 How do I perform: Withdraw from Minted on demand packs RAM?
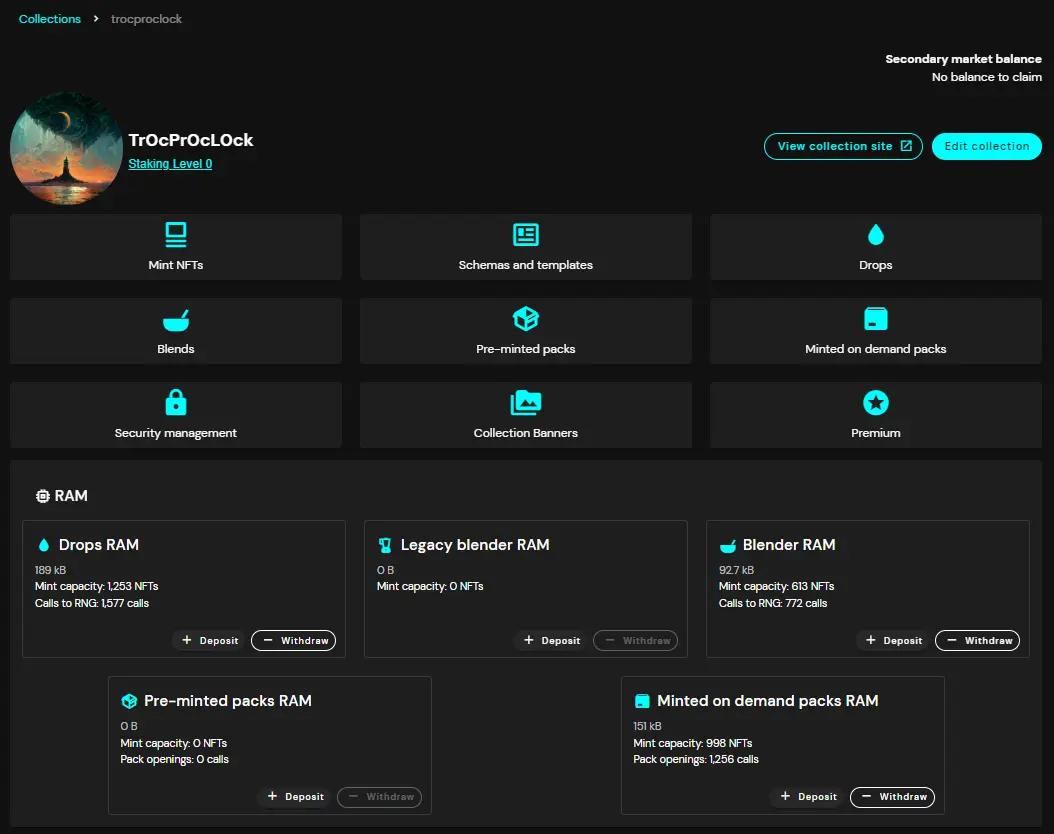[892, 796]
